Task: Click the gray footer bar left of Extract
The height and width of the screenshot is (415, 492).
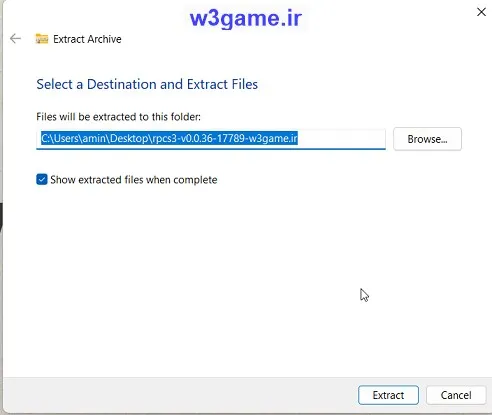Action: point(180,395)
